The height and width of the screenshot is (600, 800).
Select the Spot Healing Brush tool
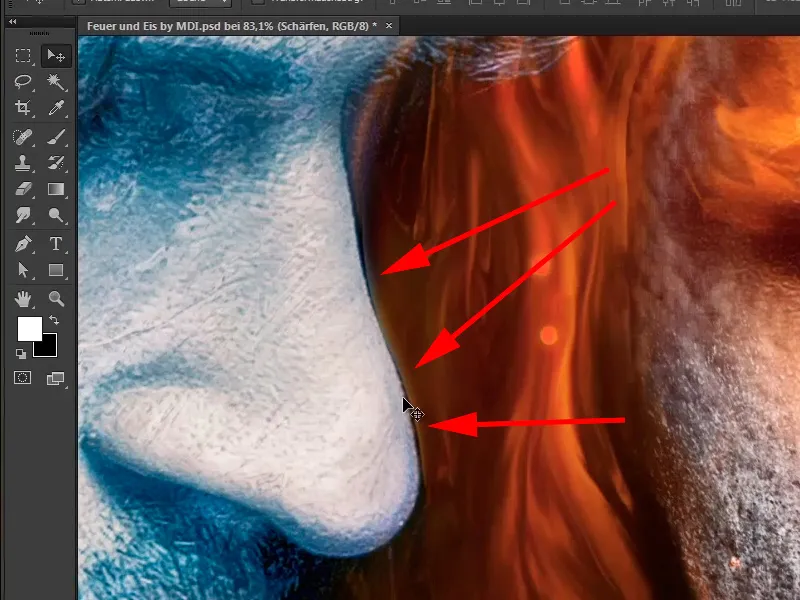23,137
